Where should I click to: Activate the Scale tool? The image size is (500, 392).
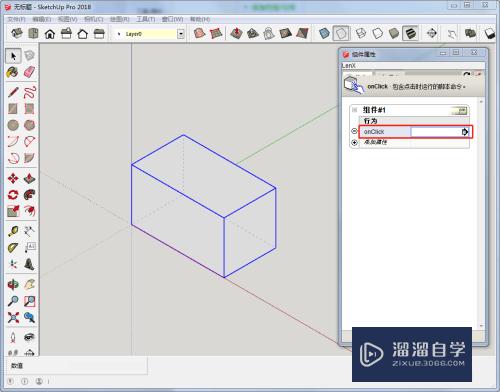tap(13, 211)
